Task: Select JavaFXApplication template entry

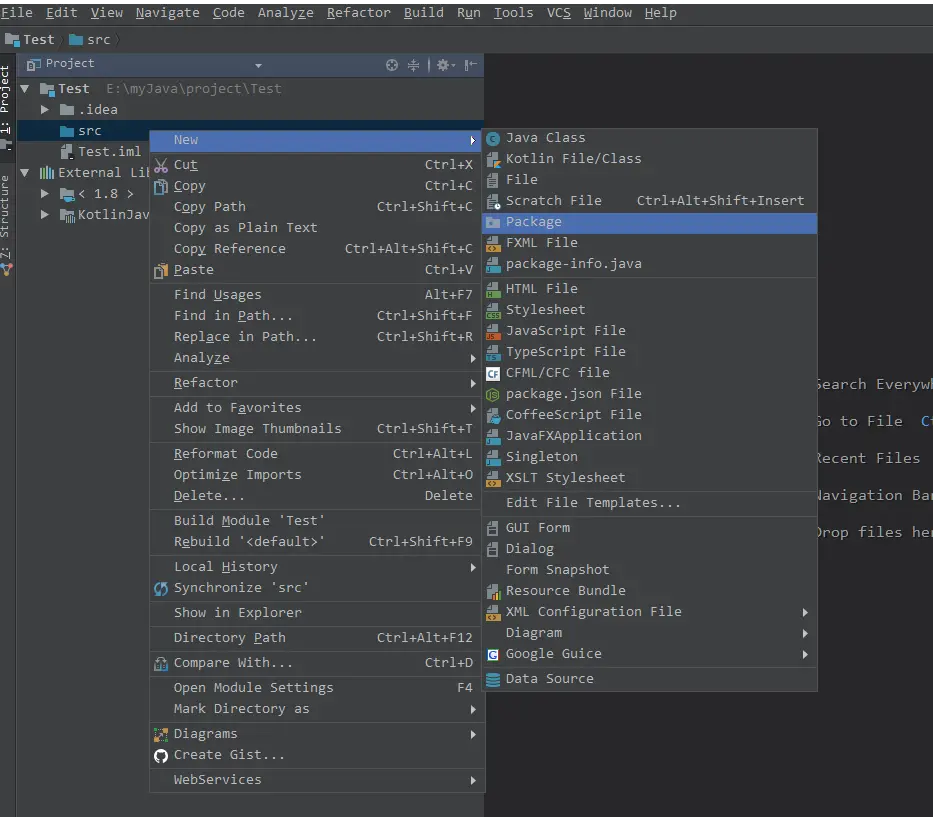Action: (x=649, y=436)
